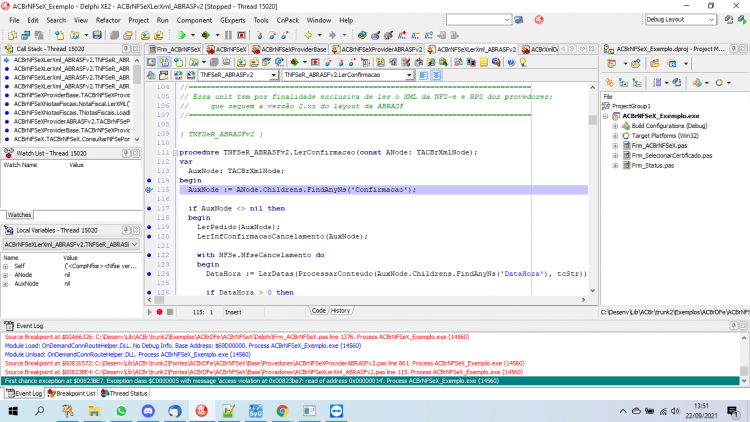Switch to the ACBrNFSeXProviderBase editor tab

pyautogui.click(x=289, y=49)
